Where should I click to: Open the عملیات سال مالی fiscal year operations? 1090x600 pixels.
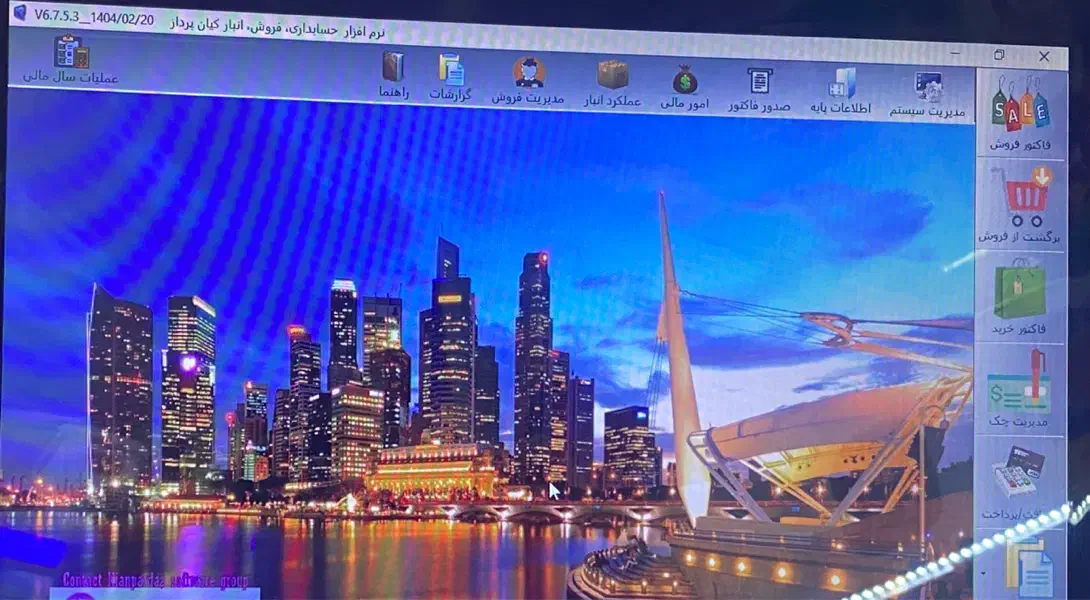[x=70, y=61]
